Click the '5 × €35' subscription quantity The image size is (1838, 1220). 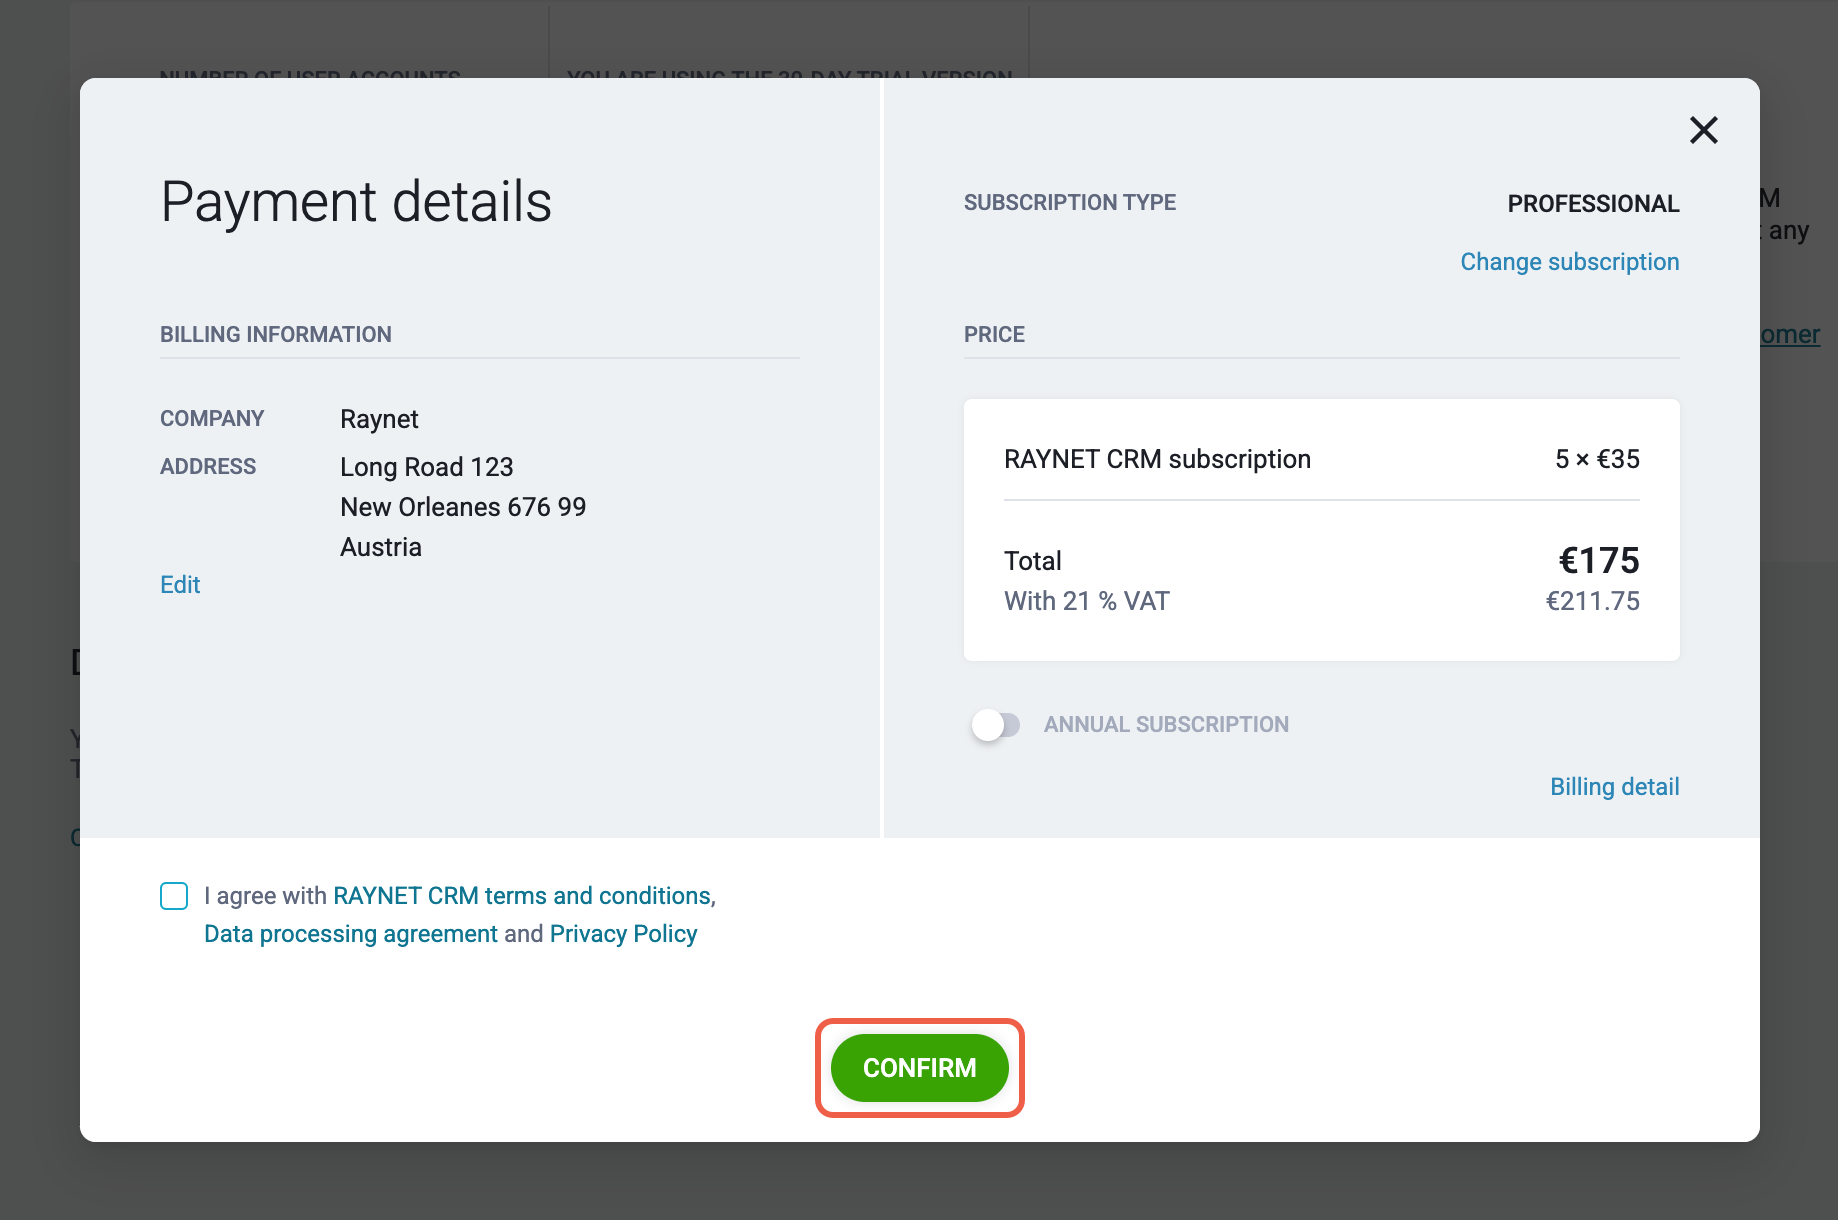[1597, 459]
